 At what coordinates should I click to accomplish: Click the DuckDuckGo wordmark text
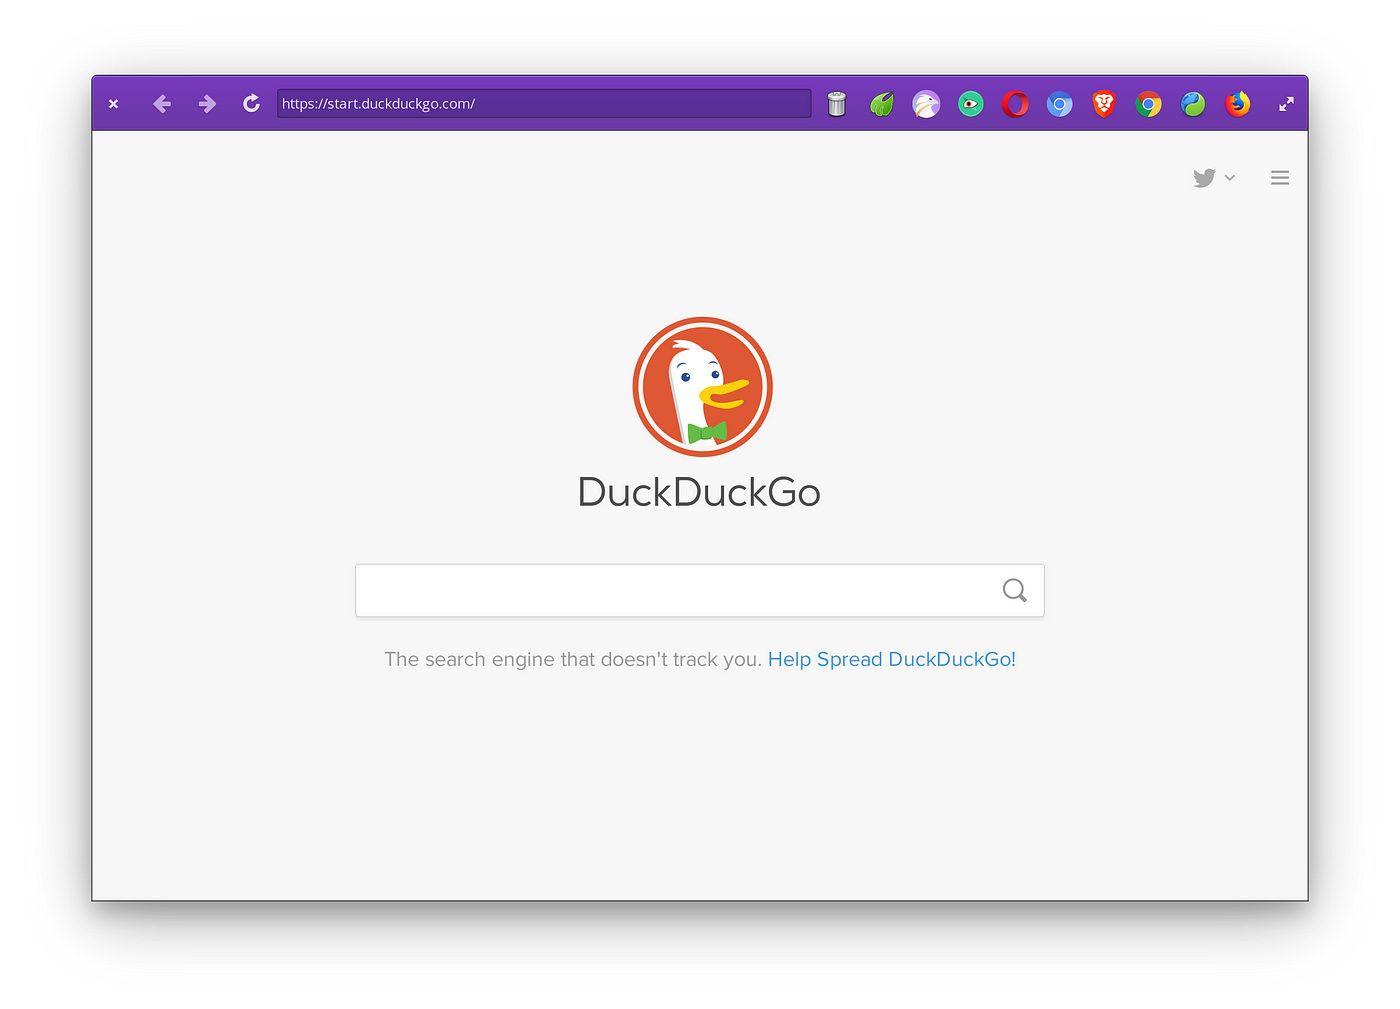point(699,492)
